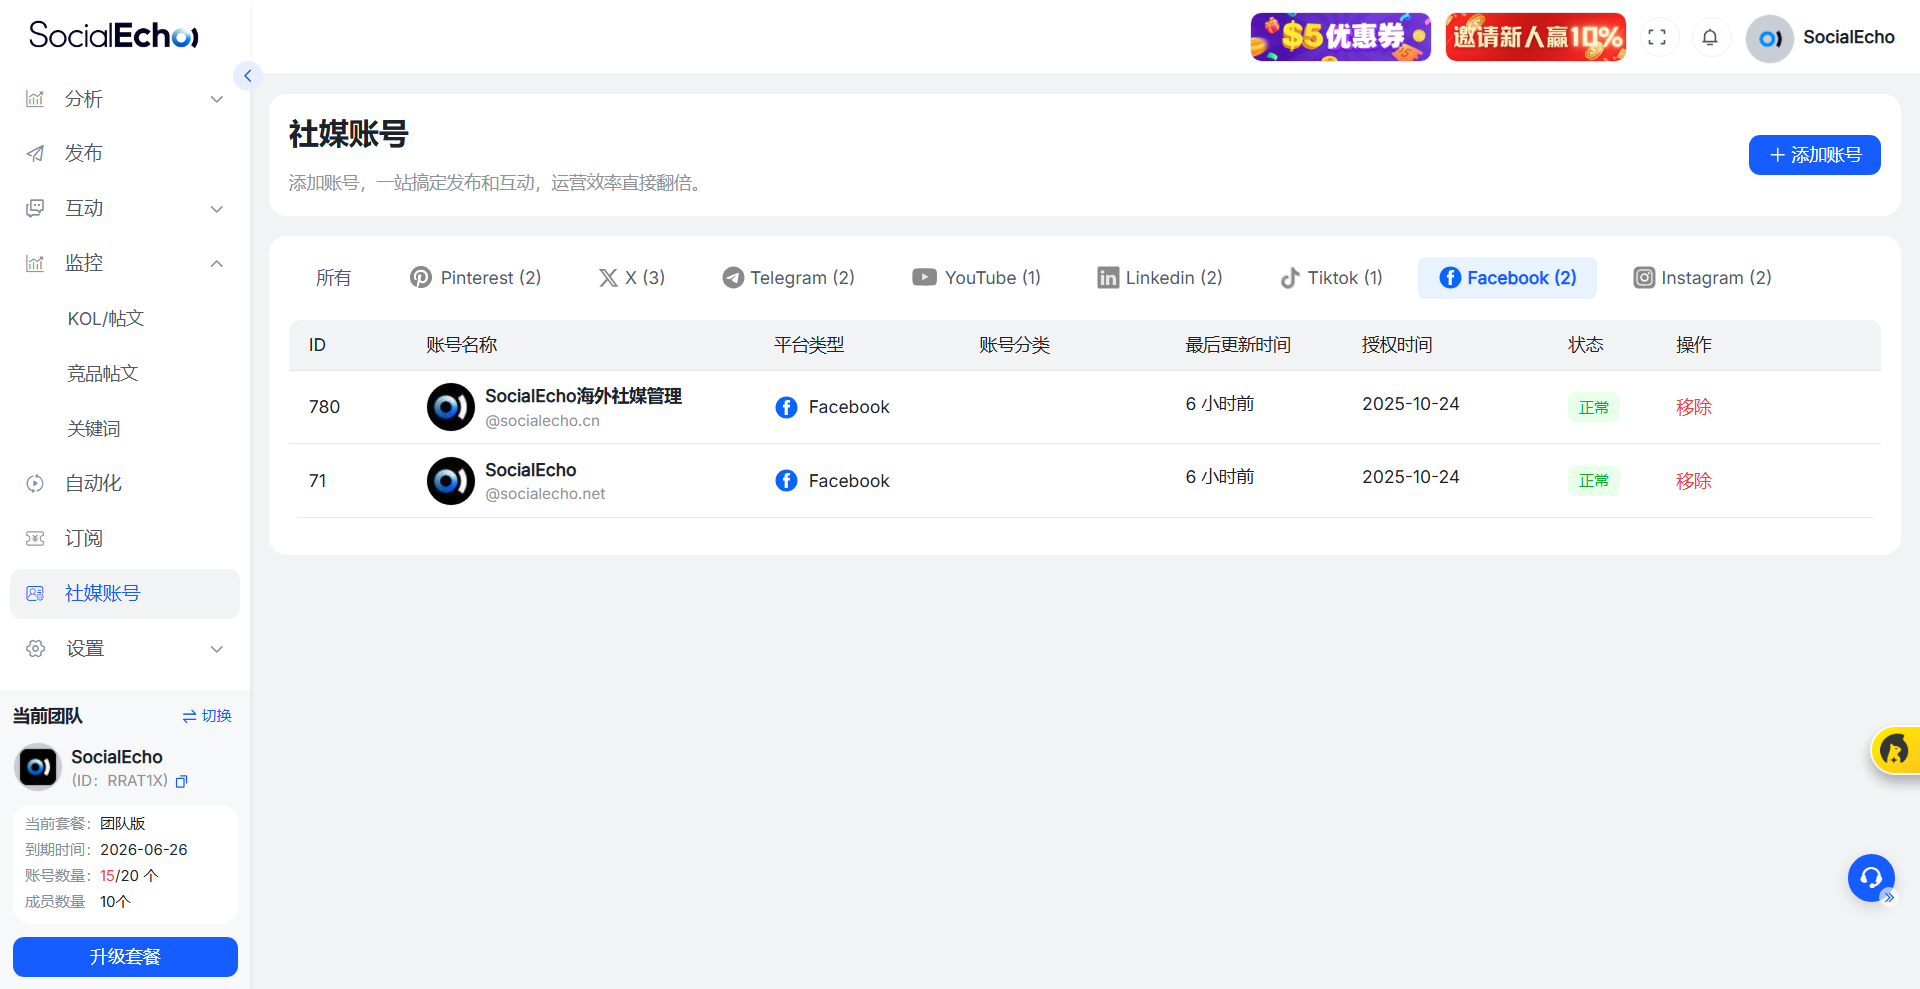Expand the 互动 menu chevron

[216, 208]
